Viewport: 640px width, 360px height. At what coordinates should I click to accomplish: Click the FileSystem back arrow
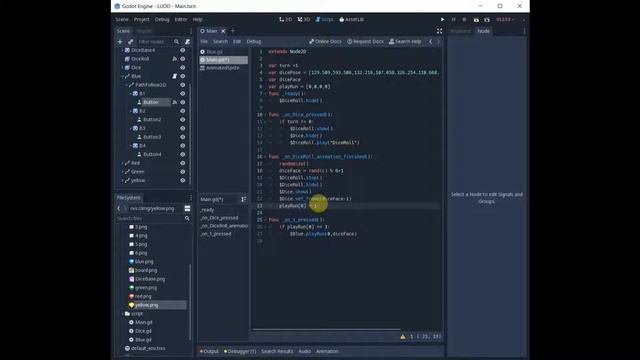(x=119, y=209)
